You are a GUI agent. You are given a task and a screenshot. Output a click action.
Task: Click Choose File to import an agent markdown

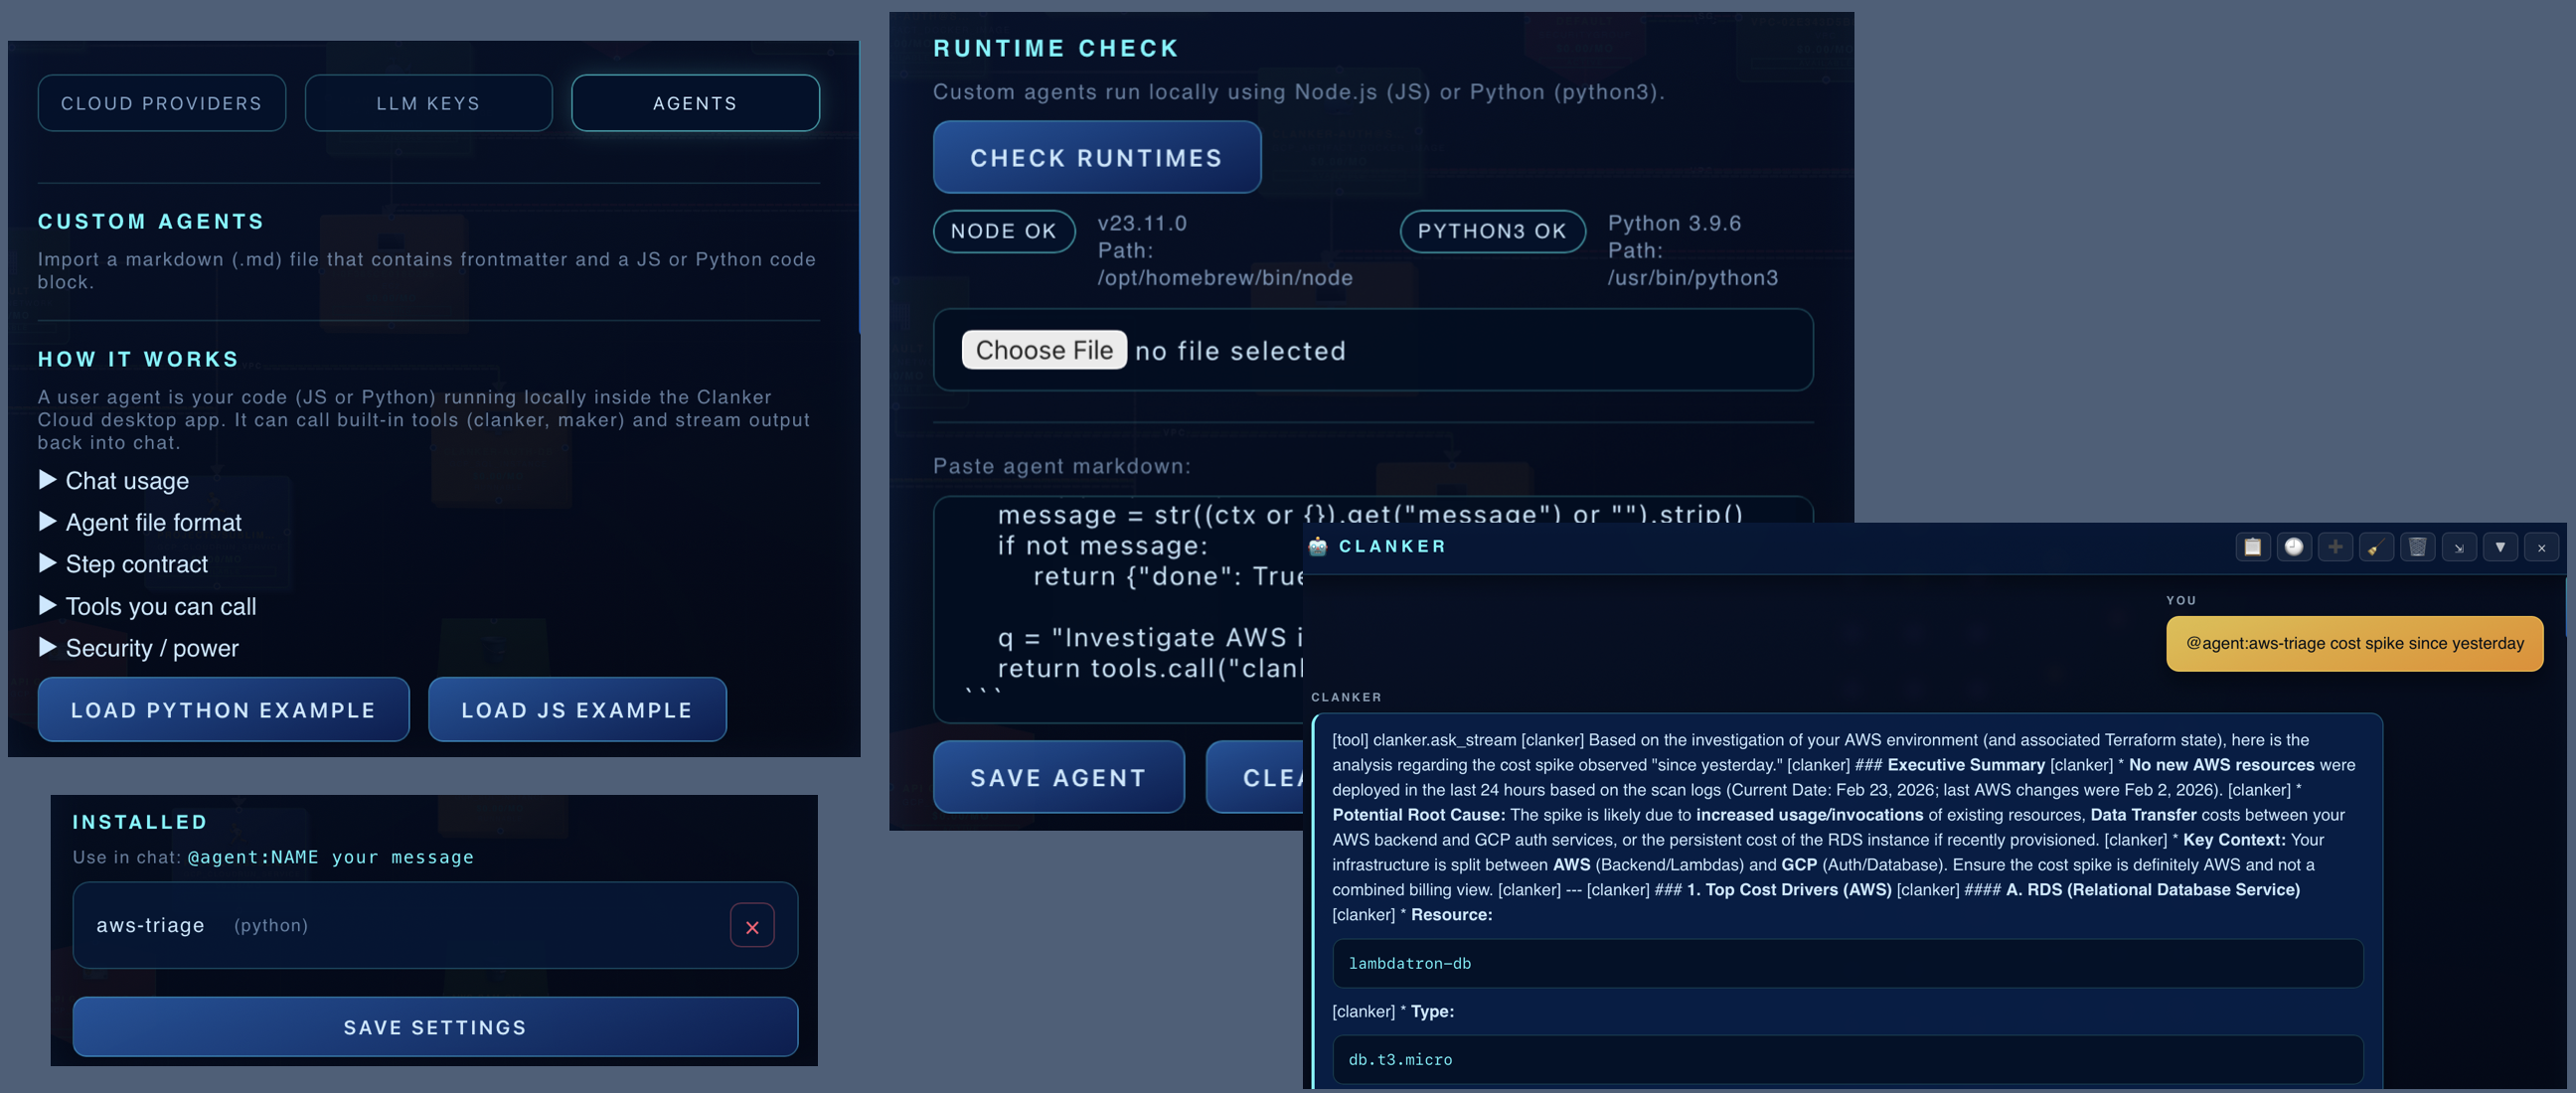point(1044,350)
